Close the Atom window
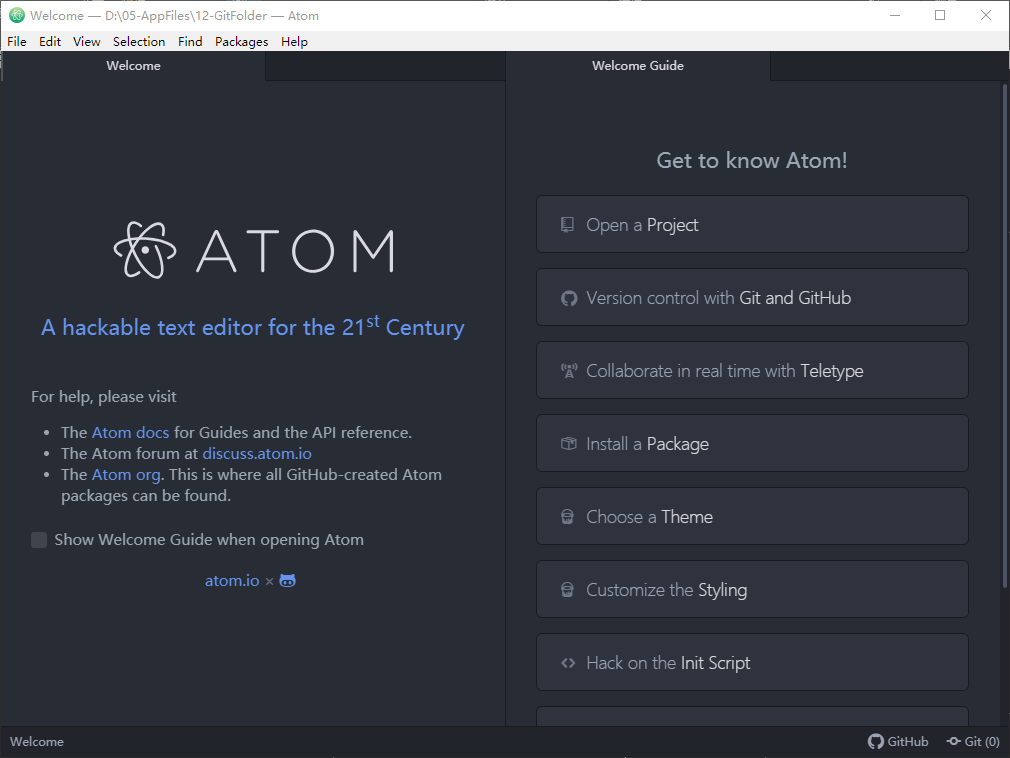The image size is (1010, 758). (x=986, y=15)
